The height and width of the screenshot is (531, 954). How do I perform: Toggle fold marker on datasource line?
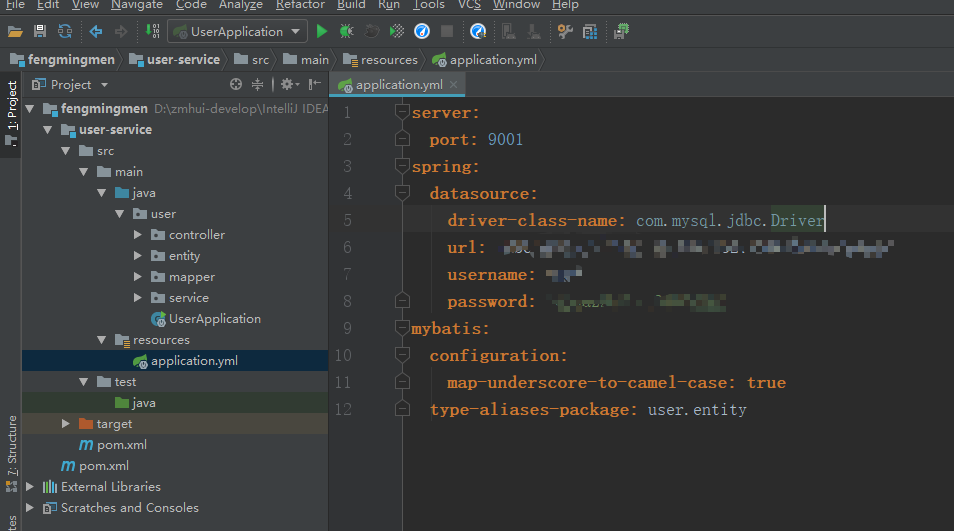(x=402, y=193)
